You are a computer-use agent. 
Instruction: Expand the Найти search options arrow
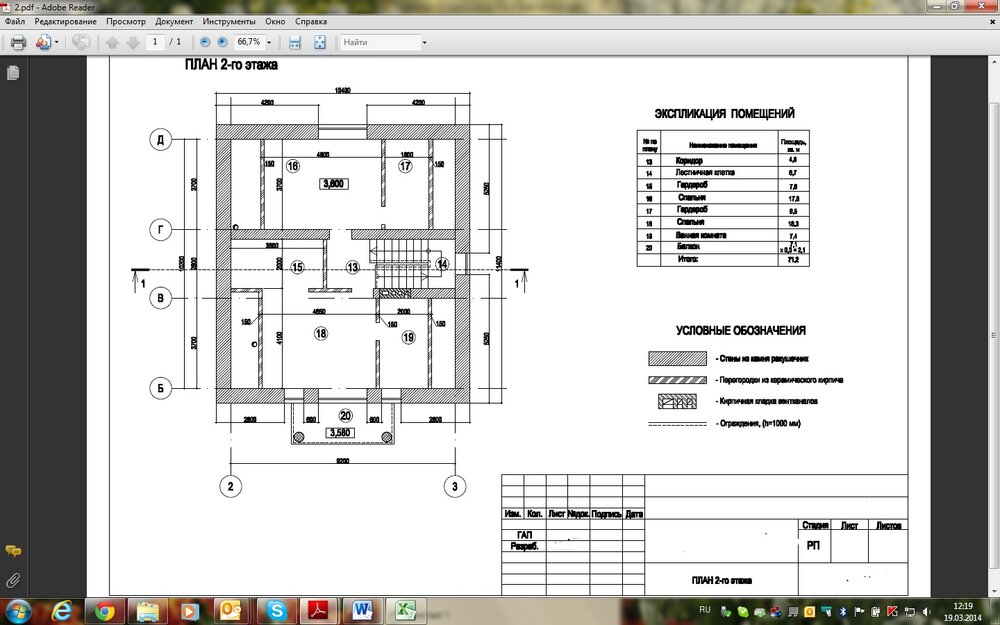[x=424, y=43]
